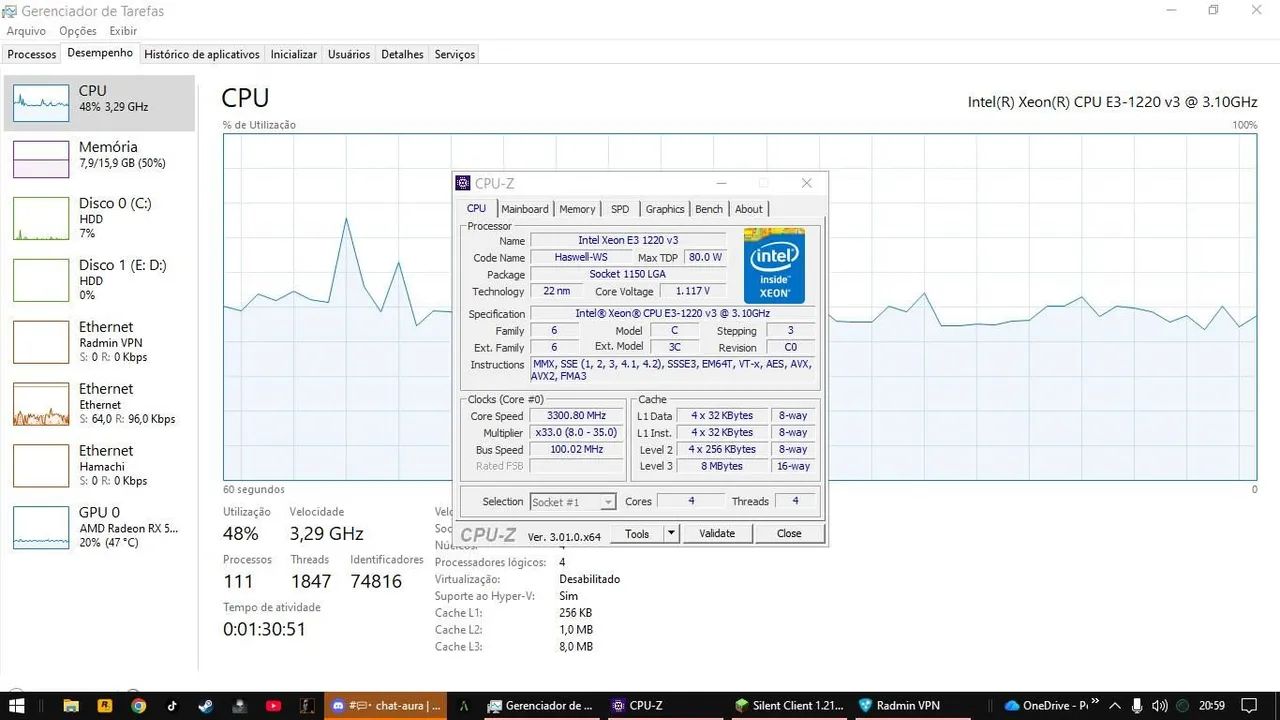Open the Exibir menu
1280x720 pixels.
123,31
